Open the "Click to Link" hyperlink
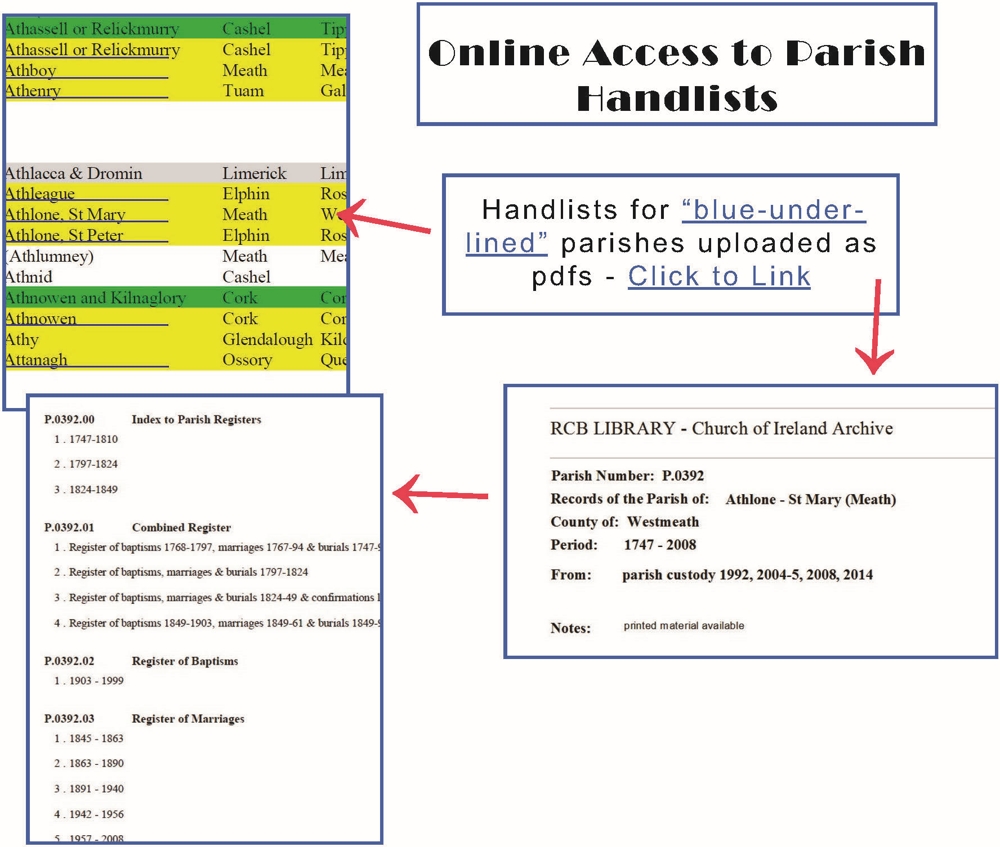This screenshot has width=1000, height=847. [x=719, y=276]
